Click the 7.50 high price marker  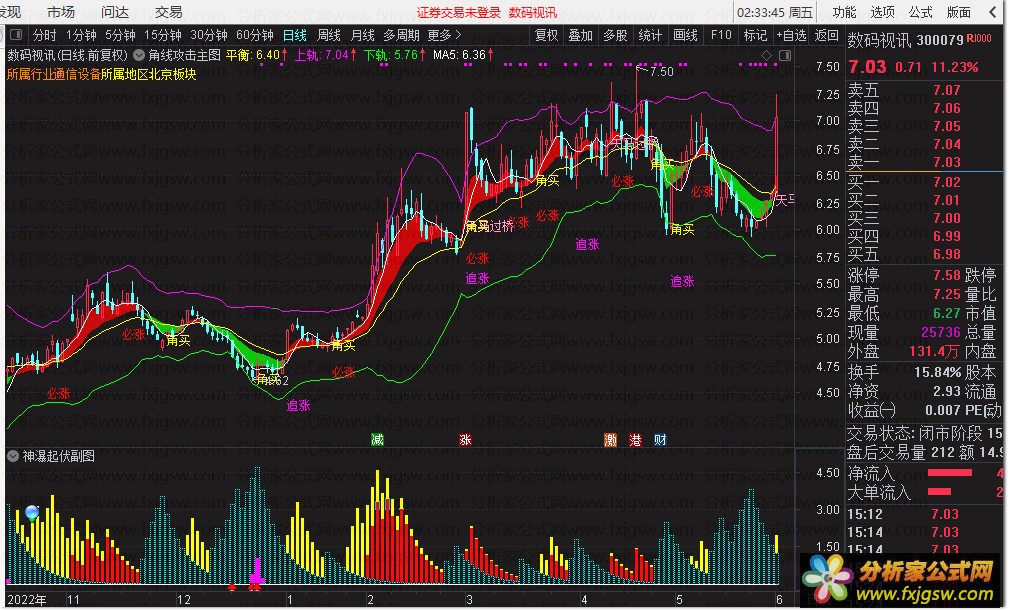pyautogui.click(x=662, y=71)
